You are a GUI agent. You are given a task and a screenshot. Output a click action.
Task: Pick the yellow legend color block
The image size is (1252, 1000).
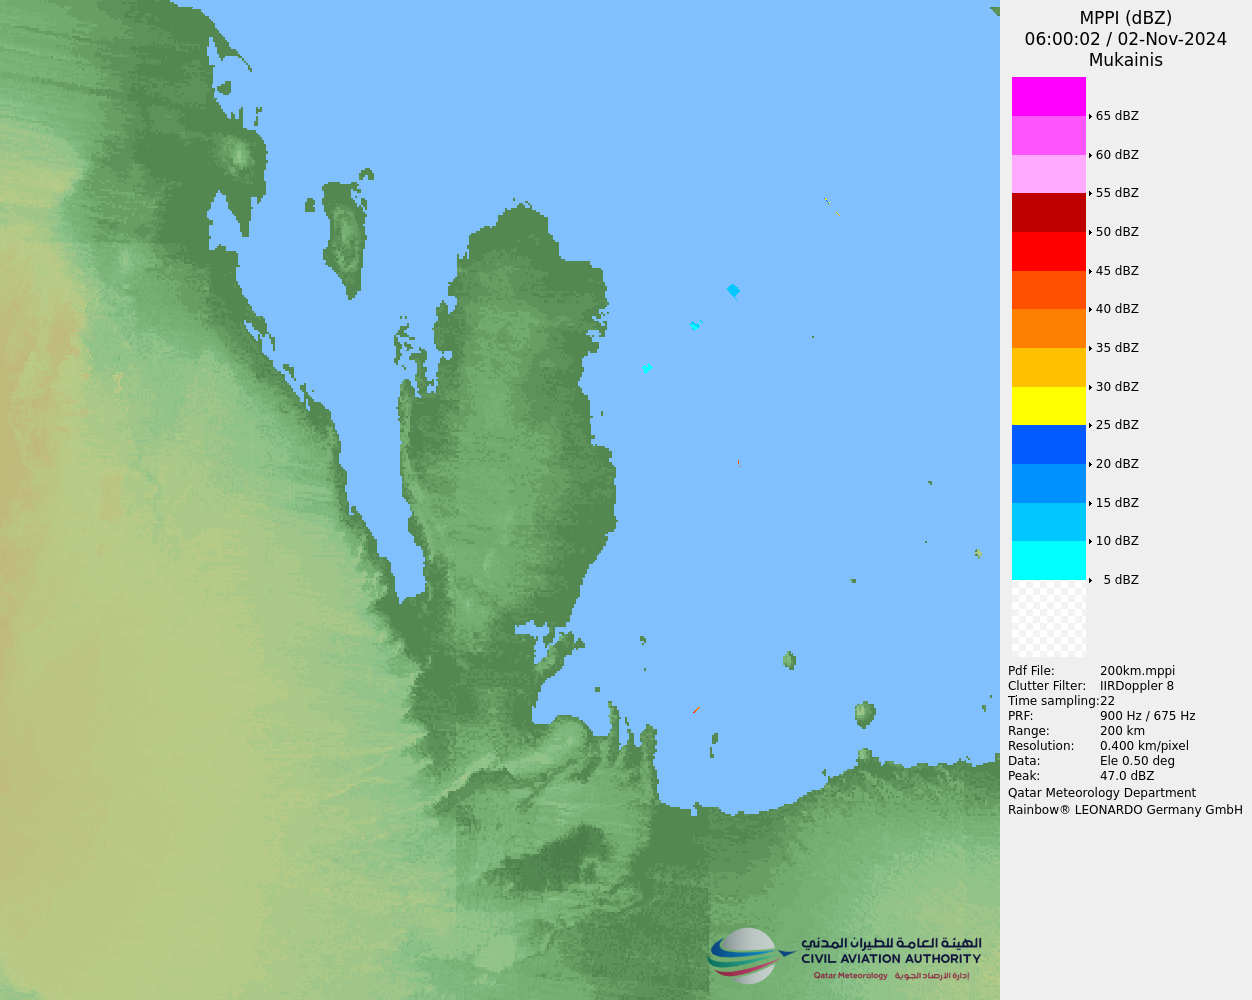pos(1048,406)
